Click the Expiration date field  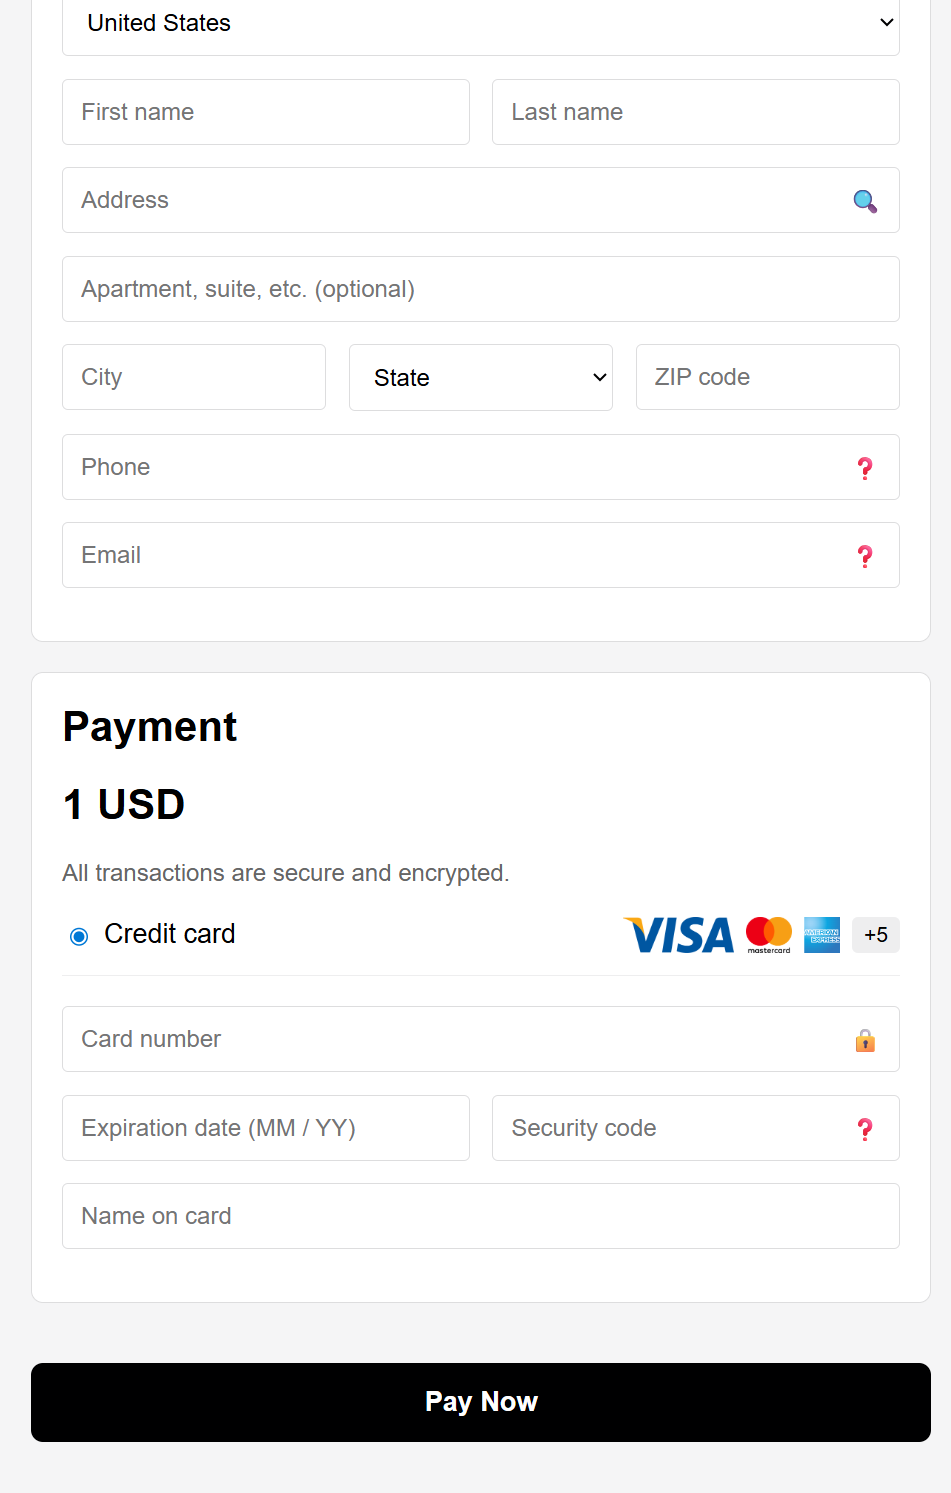click(266, 1128)
